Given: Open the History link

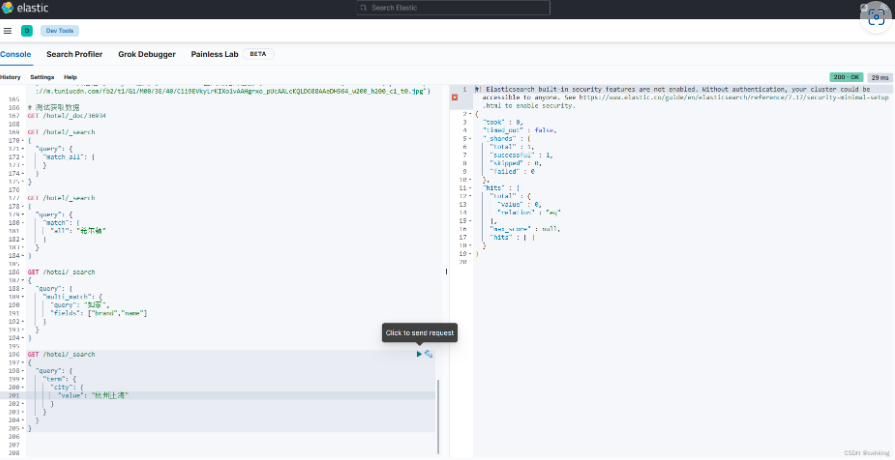Looking at the screenshot, I should tap(10, 77).
